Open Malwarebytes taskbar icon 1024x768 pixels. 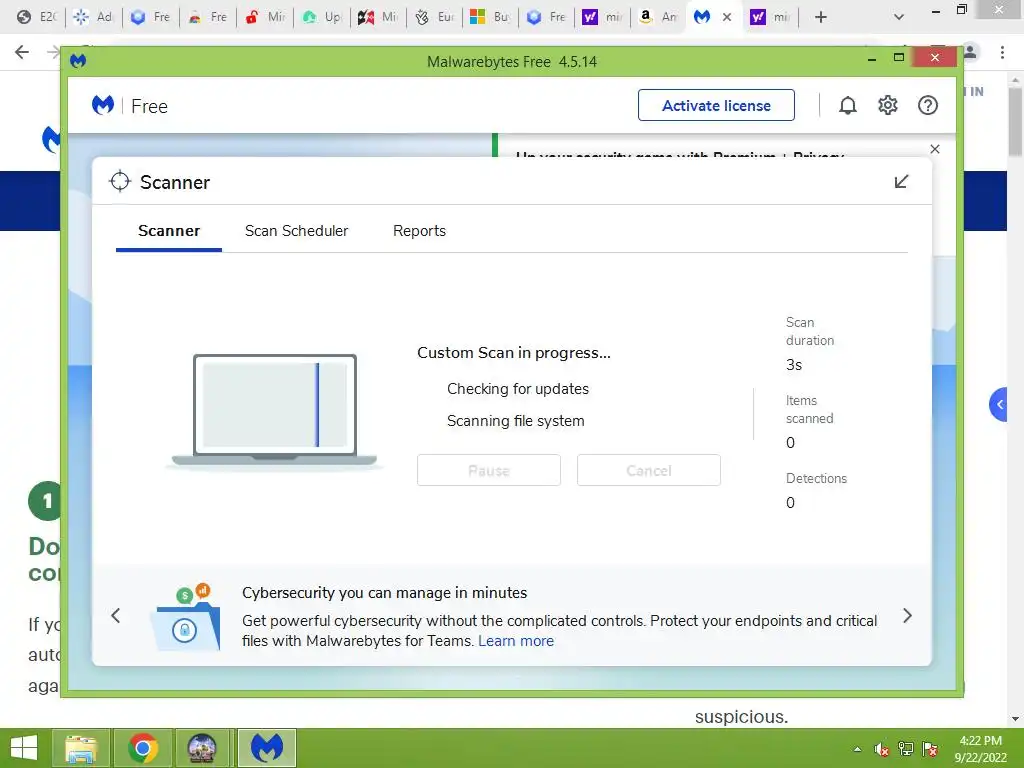pyautogui.click(x=266, y=748)
